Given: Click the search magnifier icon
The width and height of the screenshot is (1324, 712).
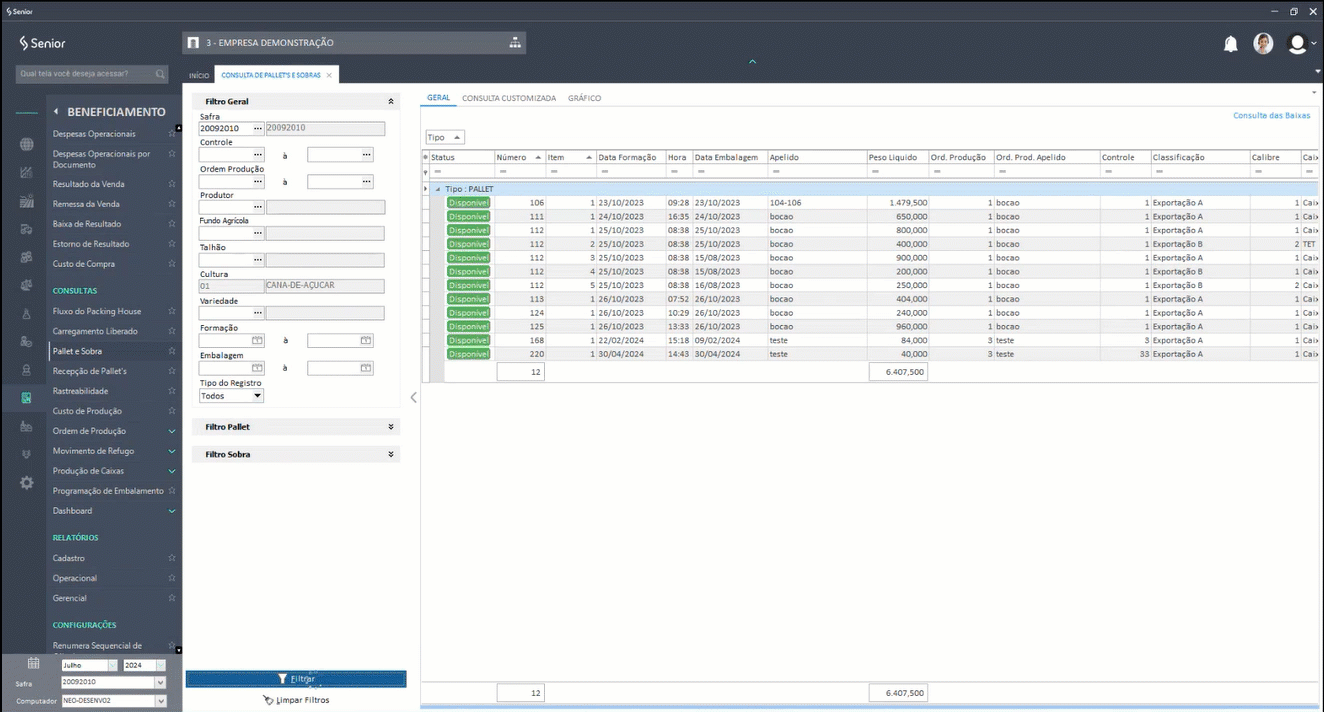Looking at the screenshot, I should coord(160,74).
